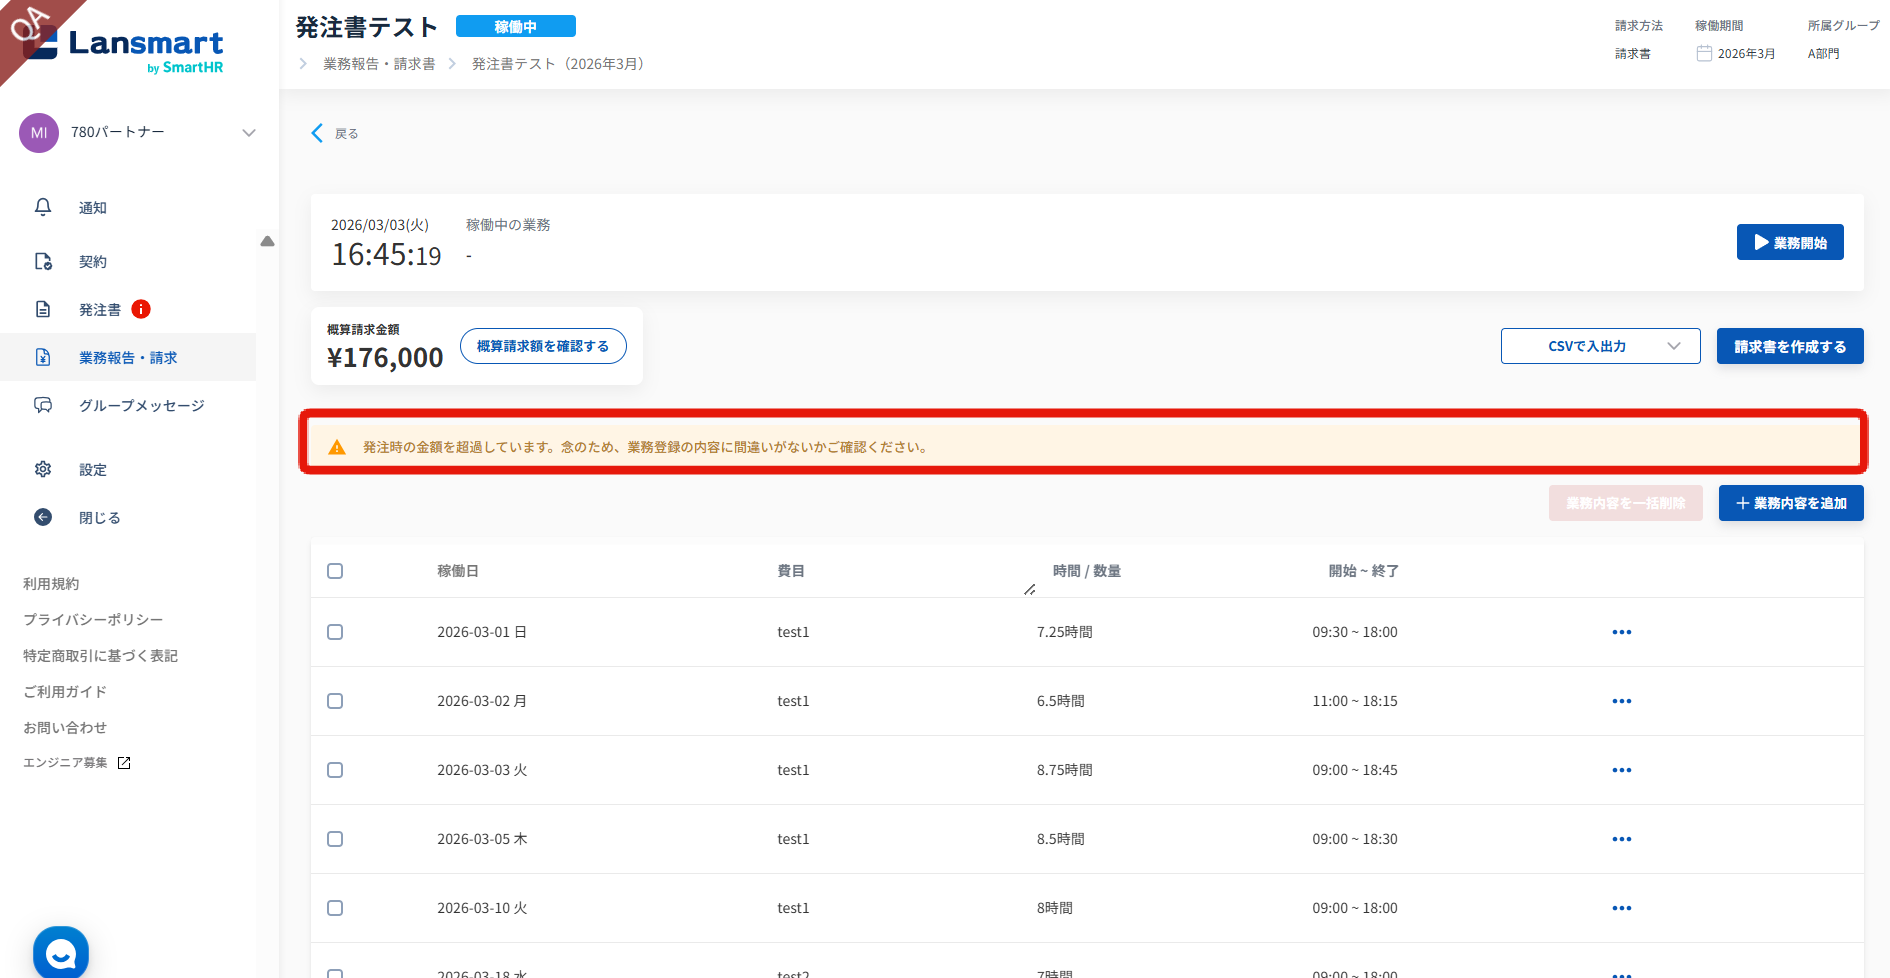Click the red alert badge on 発注書
Screen dimensions: 1890x978
click(x=141, y=309)
